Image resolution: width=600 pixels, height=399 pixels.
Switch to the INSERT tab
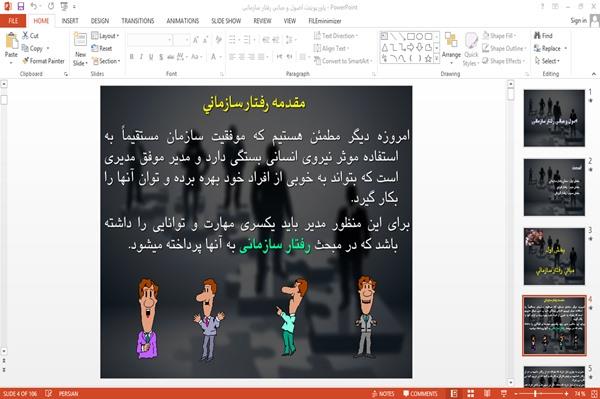click(70, 21)
